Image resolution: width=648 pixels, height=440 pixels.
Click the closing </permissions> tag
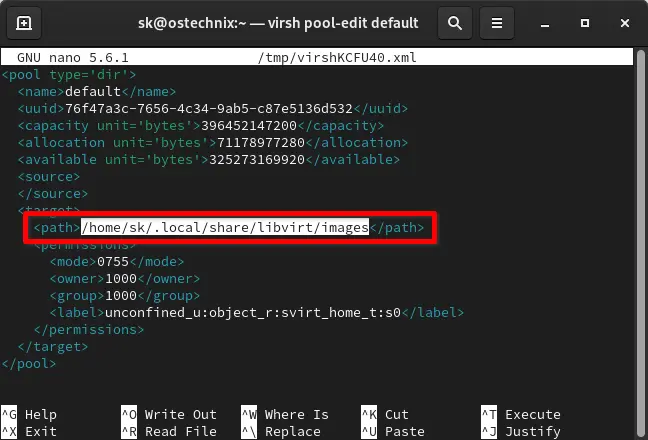pyautogui.click(x=89, y=330)
